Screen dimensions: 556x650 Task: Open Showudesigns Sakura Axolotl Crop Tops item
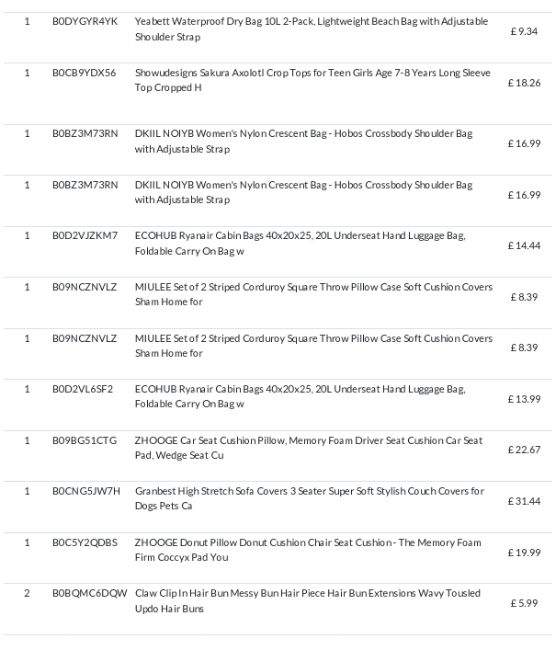coord(313,80)
